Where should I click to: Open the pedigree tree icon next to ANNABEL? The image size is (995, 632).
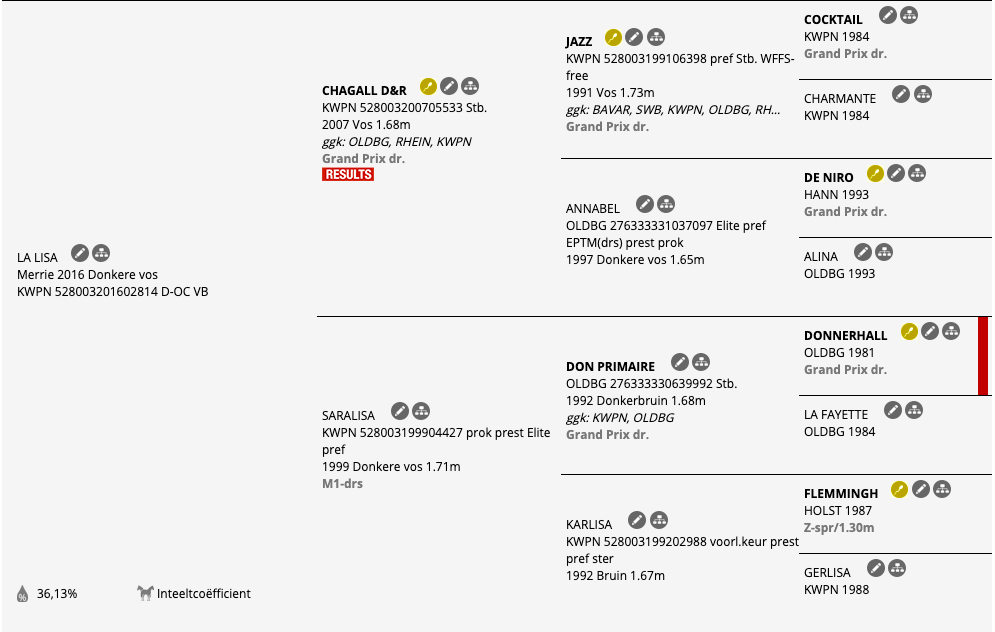tap(666, 204)
